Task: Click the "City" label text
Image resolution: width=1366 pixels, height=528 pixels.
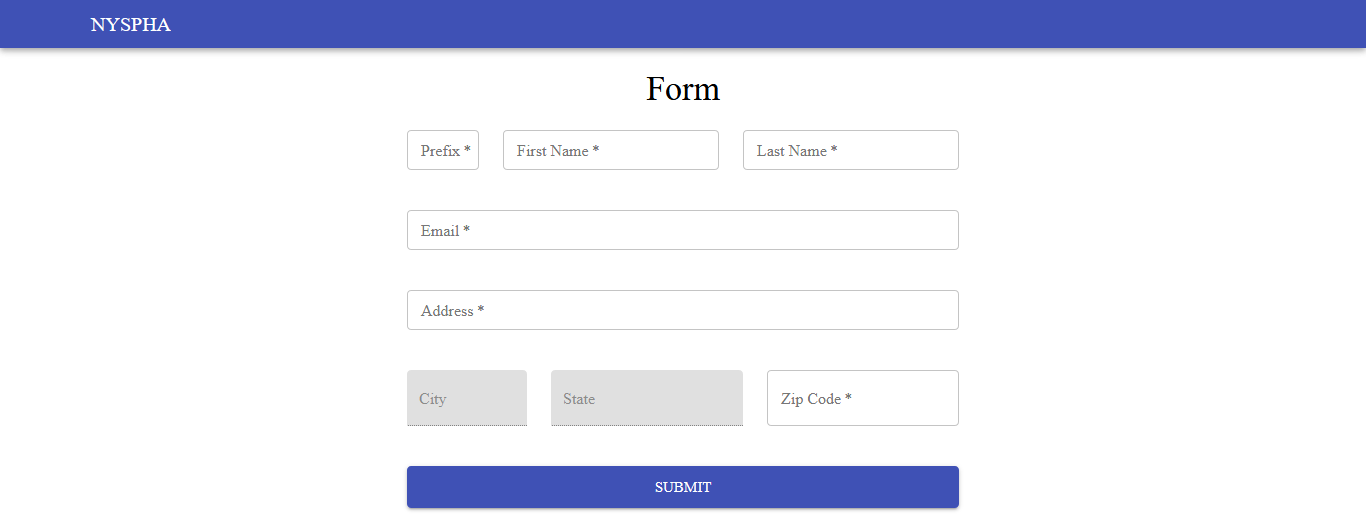Action: coord(433,399)
